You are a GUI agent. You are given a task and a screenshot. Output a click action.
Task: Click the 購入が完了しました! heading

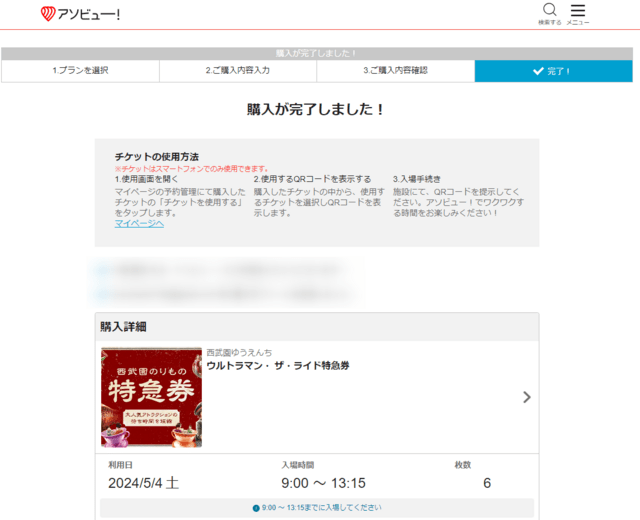click(x=315, y=109)
